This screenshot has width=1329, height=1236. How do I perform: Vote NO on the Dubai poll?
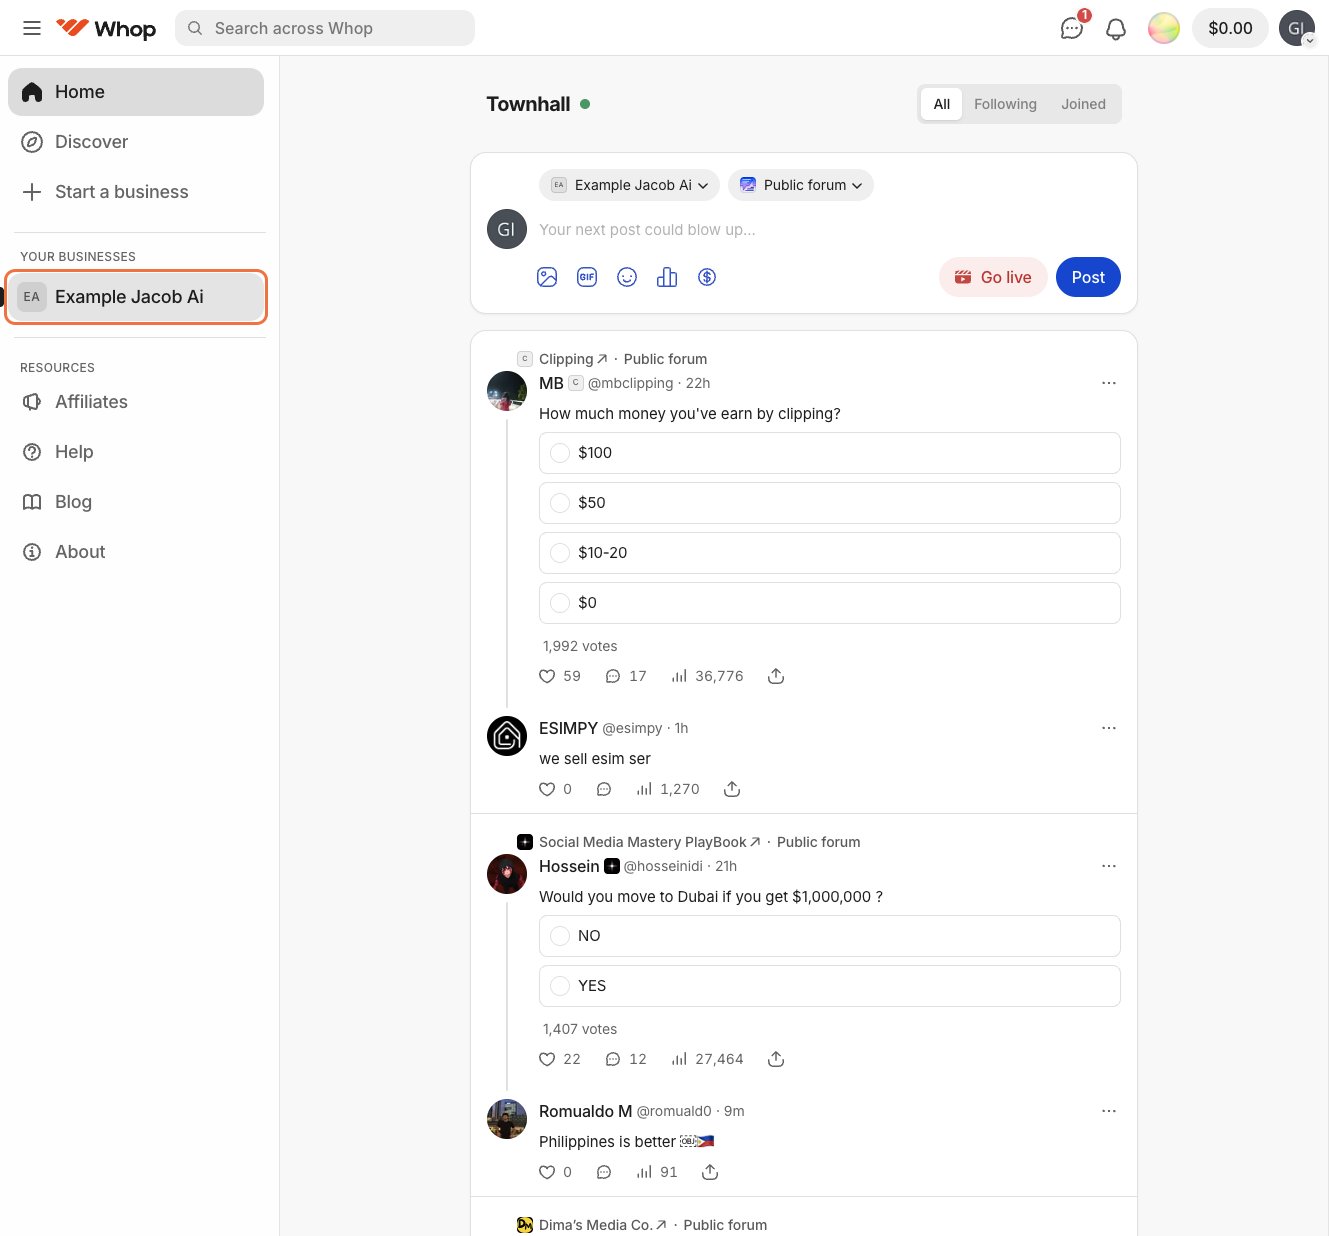pos(830,936)
